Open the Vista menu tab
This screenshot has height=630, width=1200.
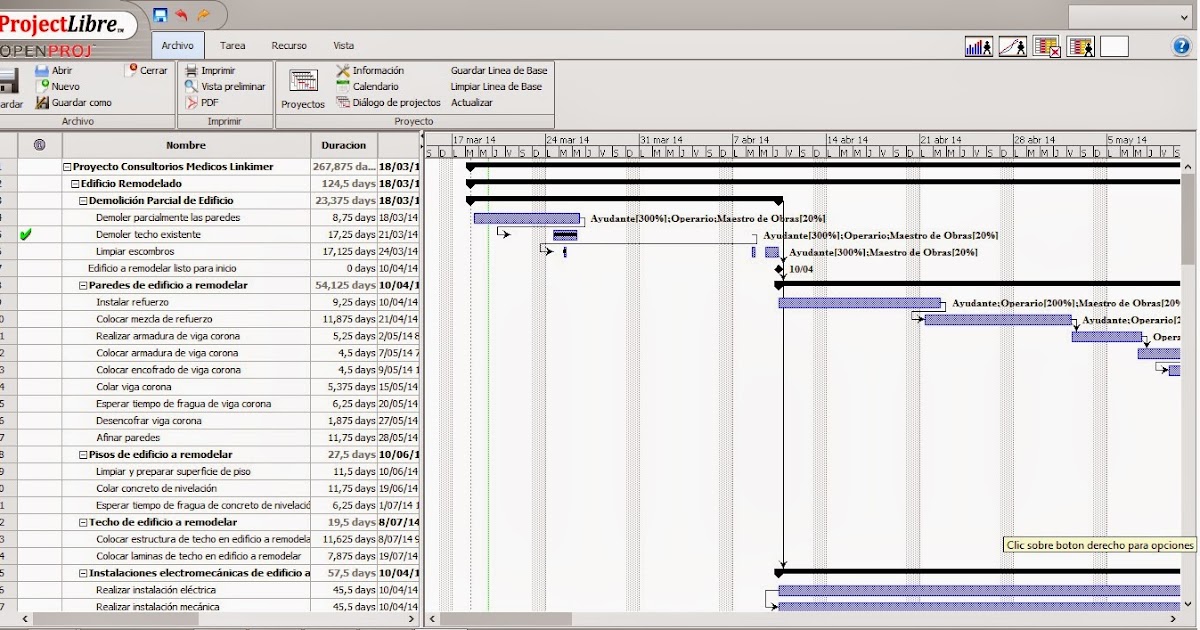pyautogui.click(x=340, y=45)
